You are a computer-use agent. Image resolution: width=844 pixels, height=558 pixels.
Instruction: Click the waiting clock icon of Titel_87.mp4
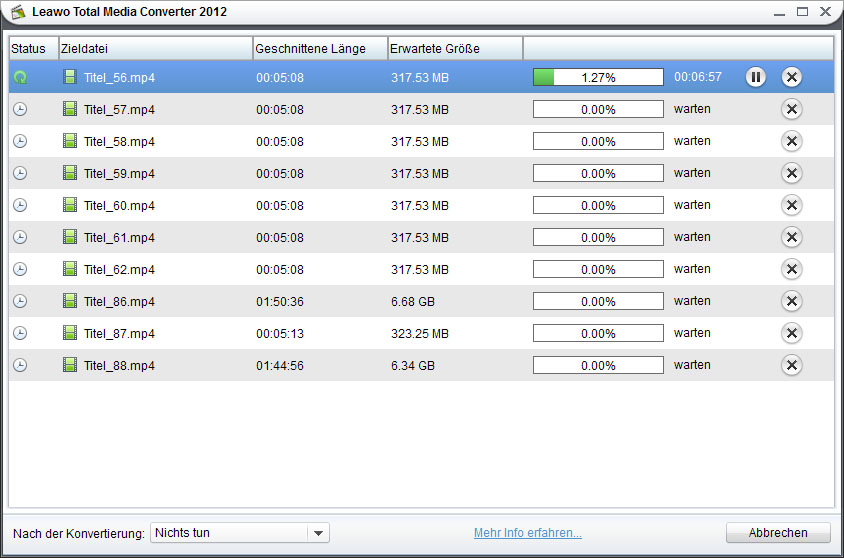pos(20,334)
